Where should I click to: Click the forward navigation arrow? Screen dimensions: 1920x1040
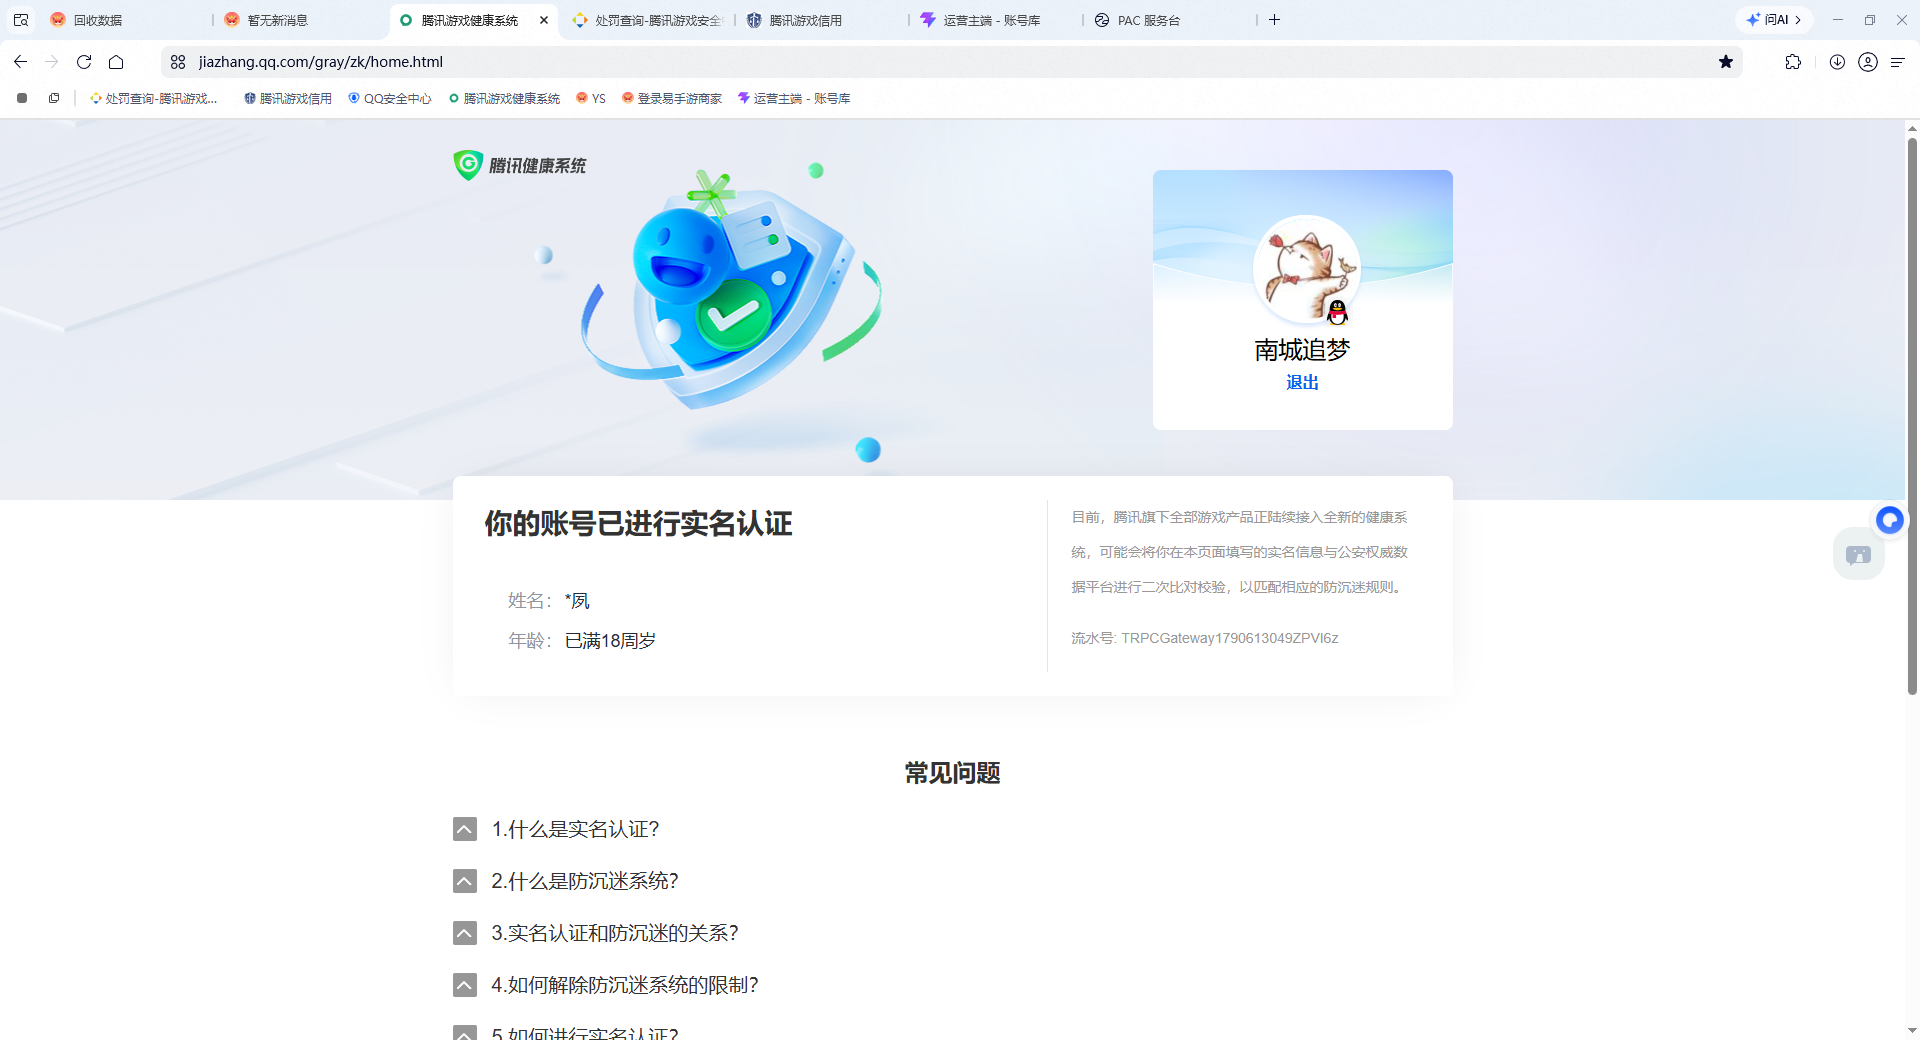(x=52, y=62)
